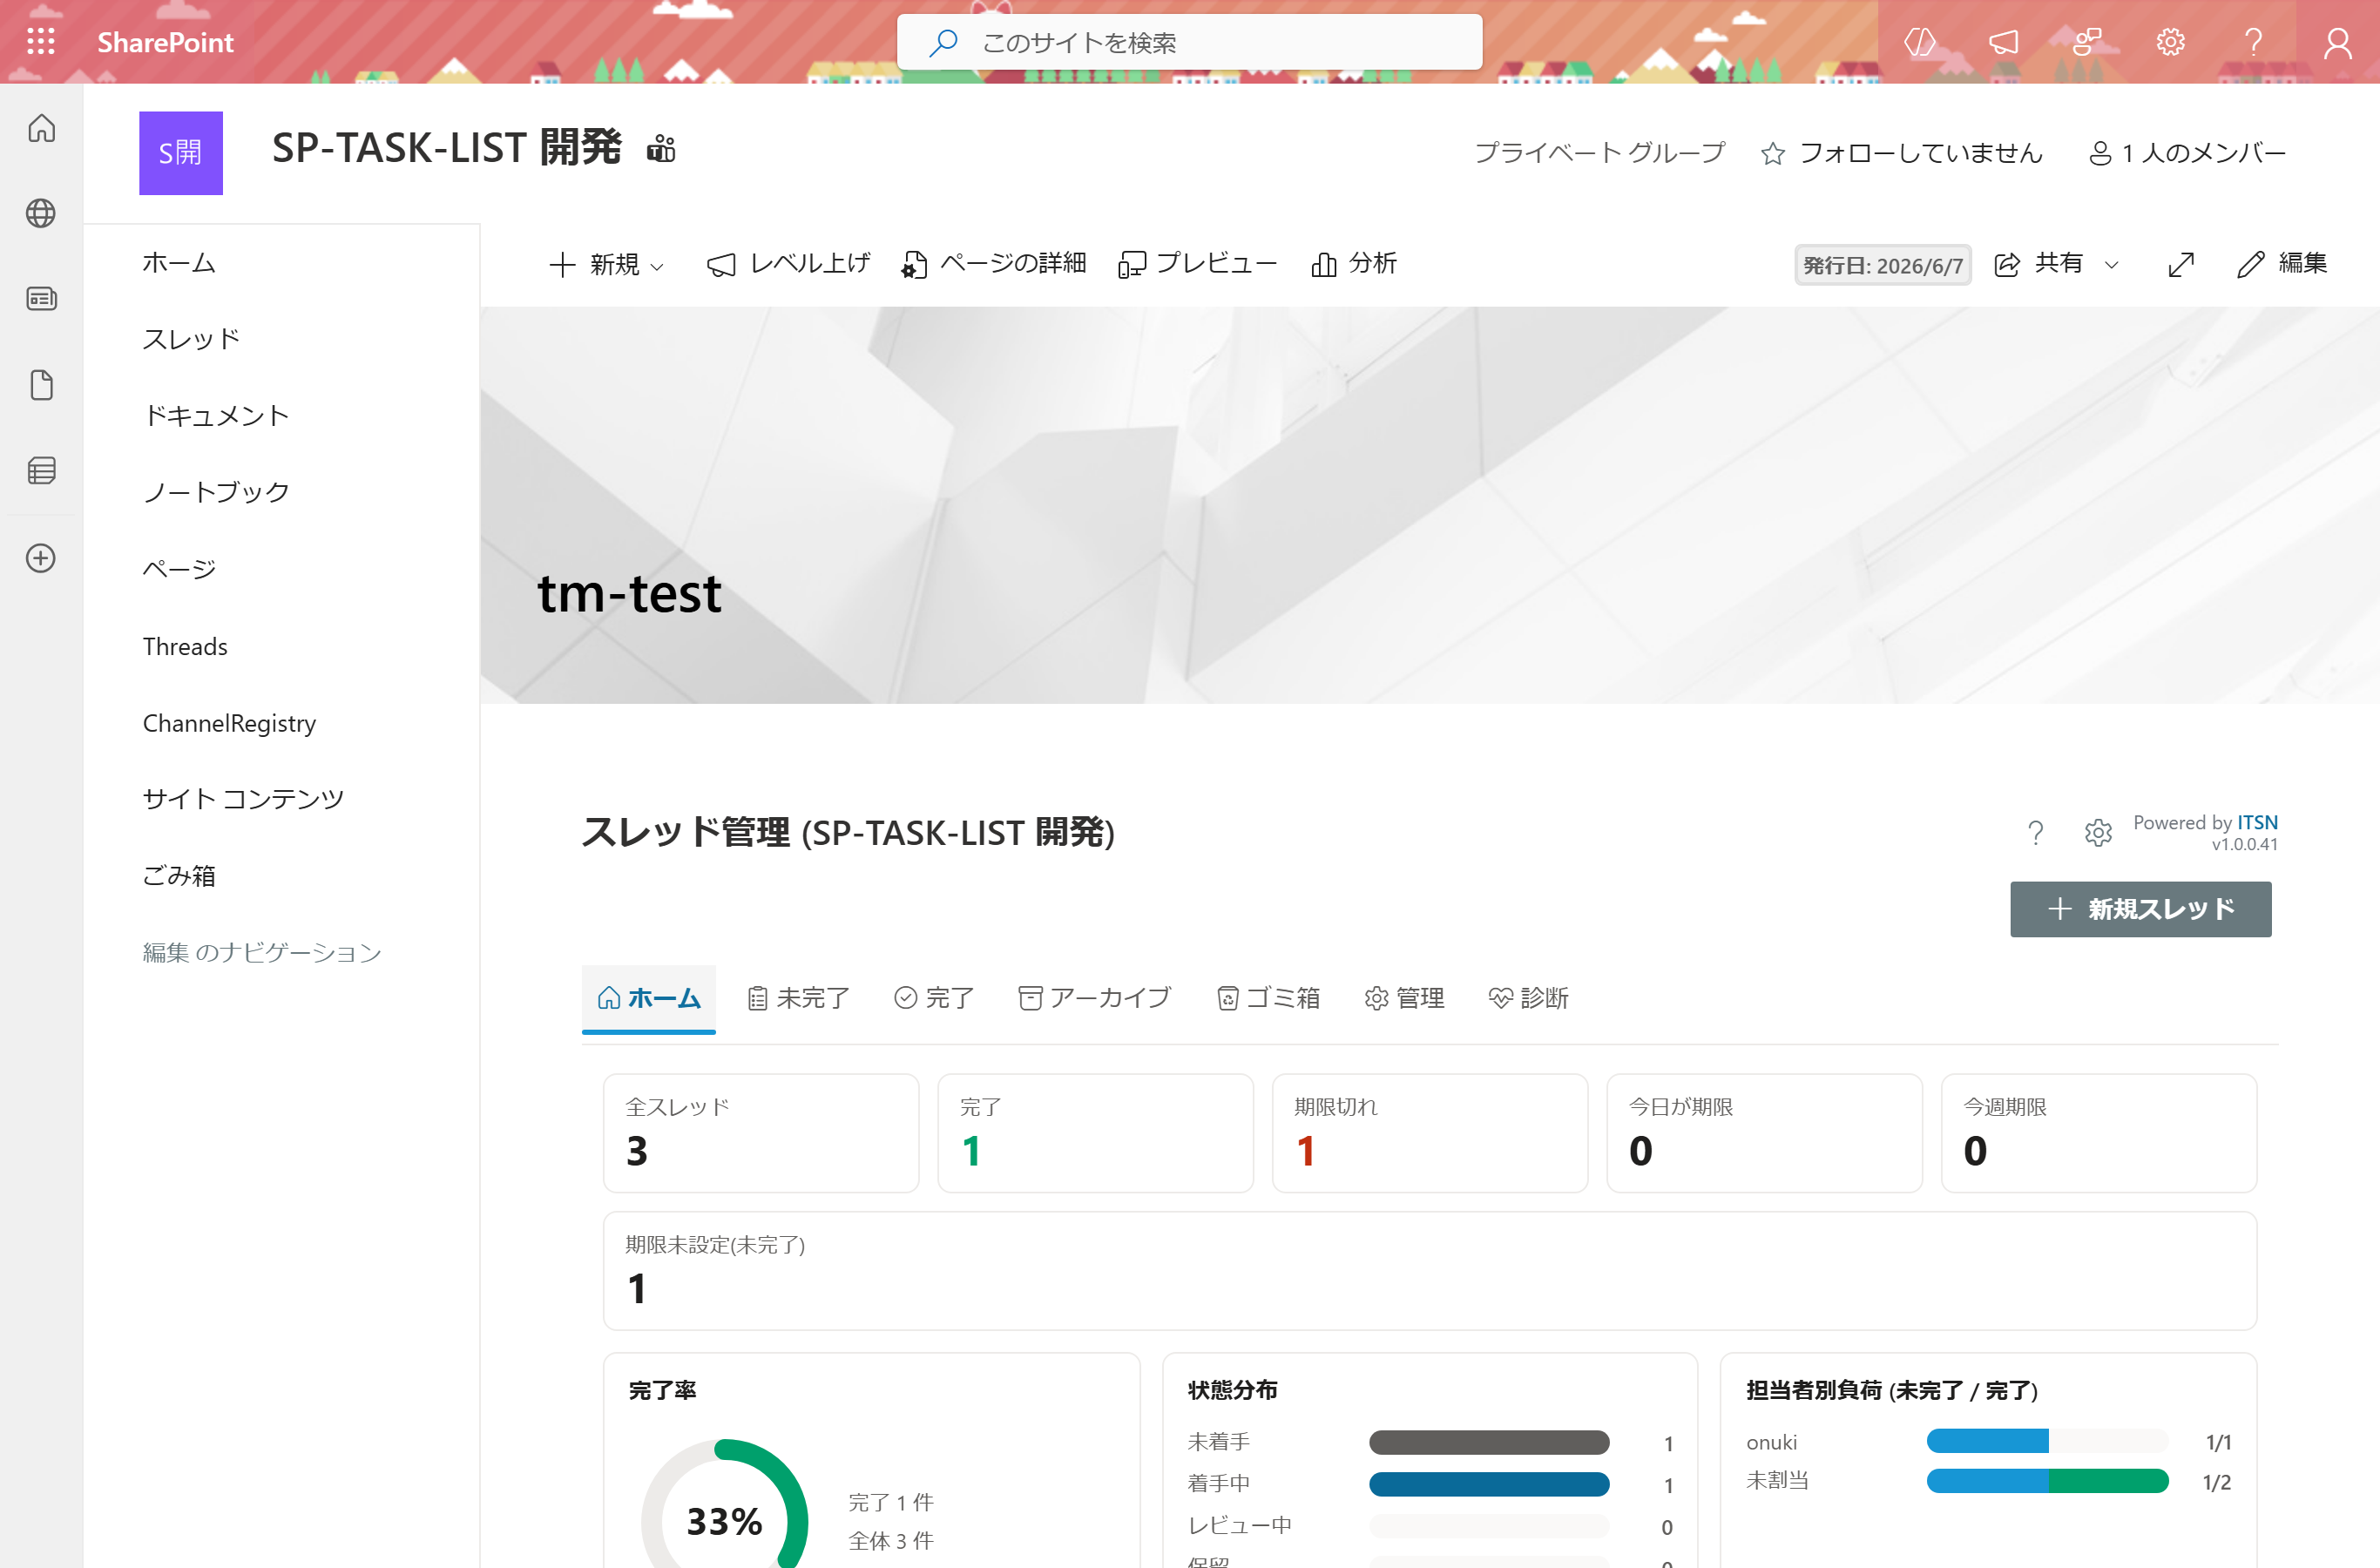2380x1568 pixels.
Task: Click the expand to full-screen arrow icon
Action: pyautogui.click(x=2181, y=264)
